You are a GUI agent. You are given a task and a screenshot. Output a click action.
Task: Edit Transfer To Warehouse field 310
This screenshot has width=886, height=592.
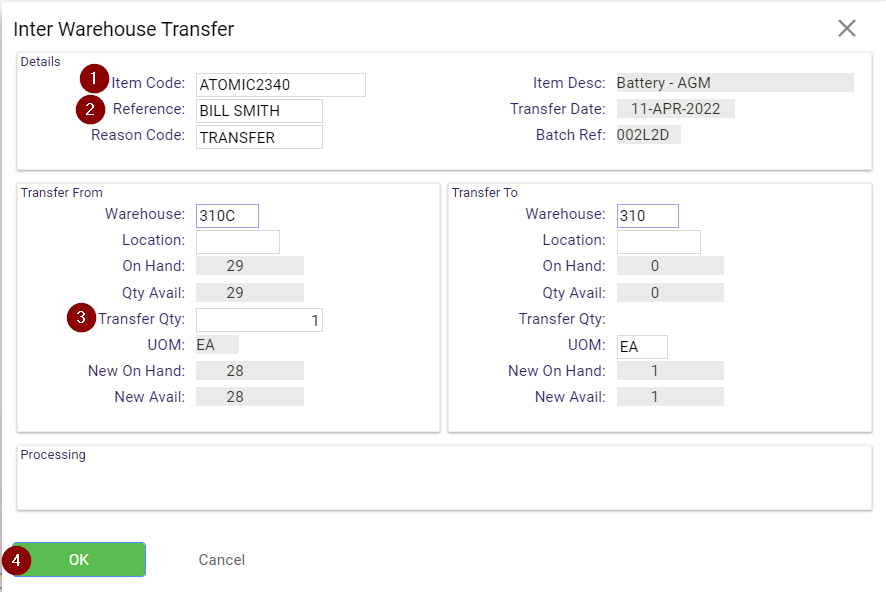648,216
